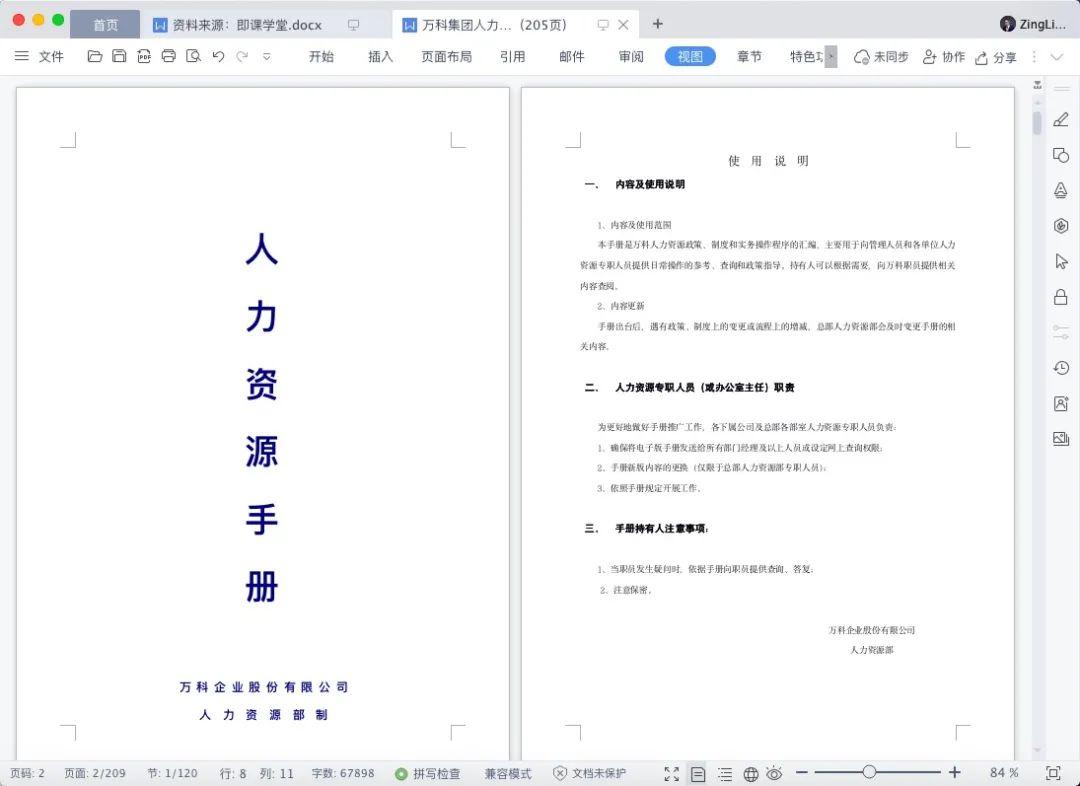Viewport: 1080px width, 786px height.
Task: Click the portrait image icon in sidebar
Action: 1061,404
